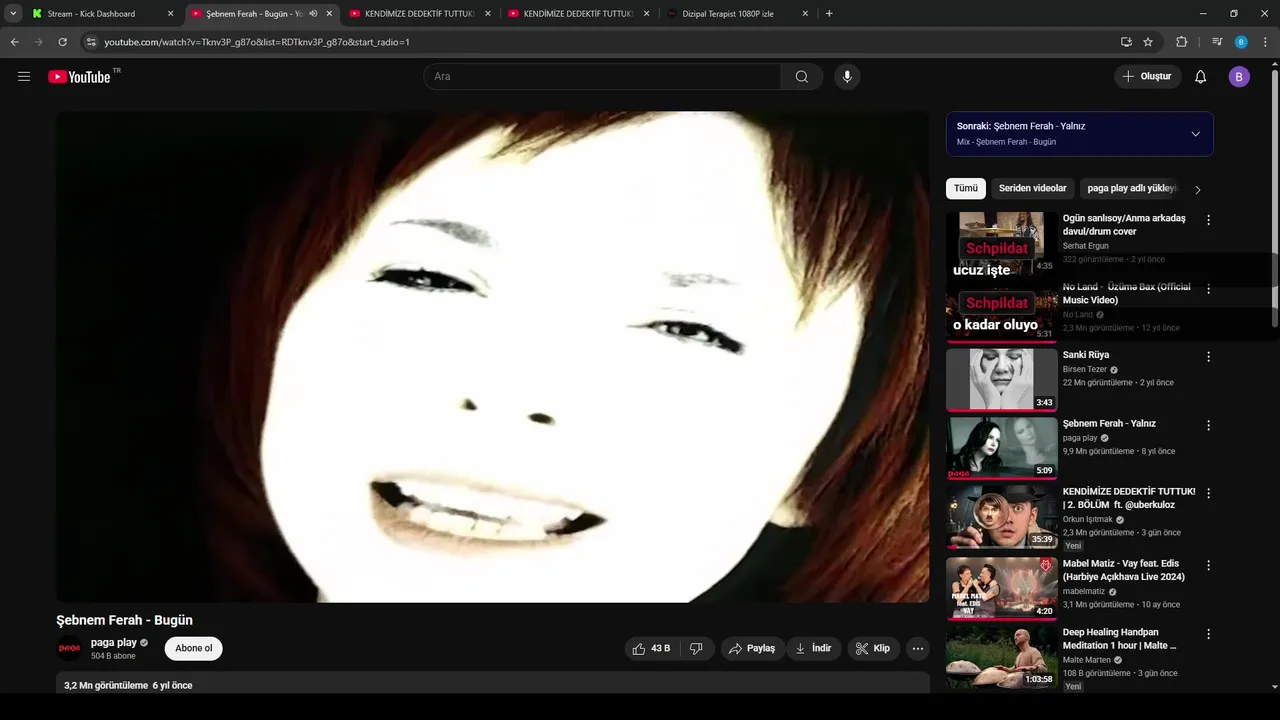The image size is (1280, 720).
Task: Switch to third tab KENDİMİZE DEDEKTİF TUTTUK
Action: [x=420, y=14]
